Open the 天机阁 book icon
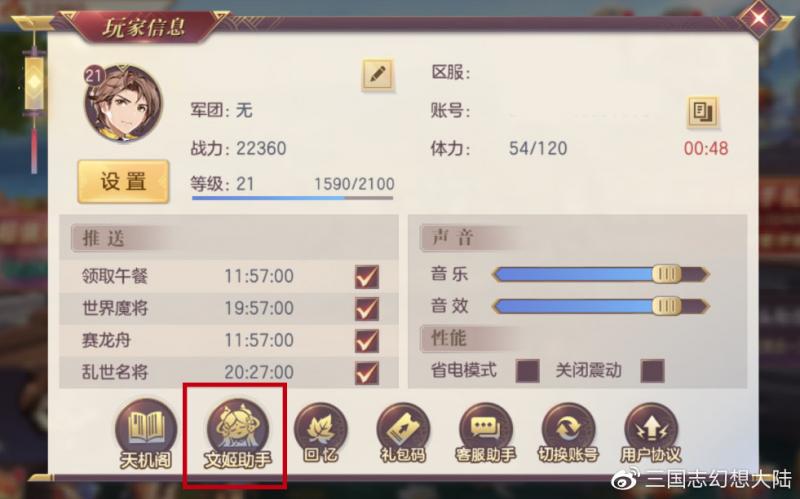This screenshot has width=800, height=499. [146, 433]
